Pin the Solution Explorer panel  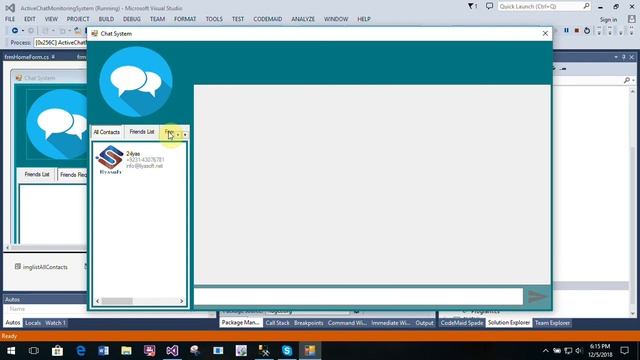624,57
